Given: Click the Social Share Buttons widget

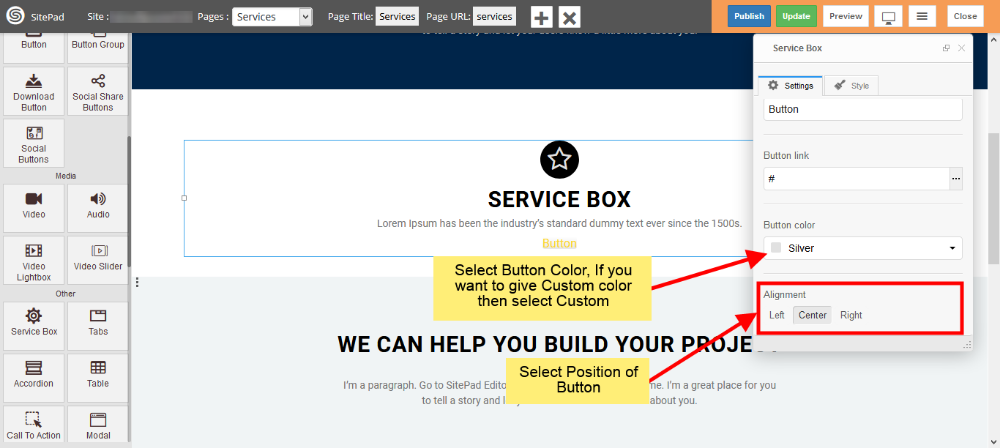Looking at the screenshot, I should 98,91.
